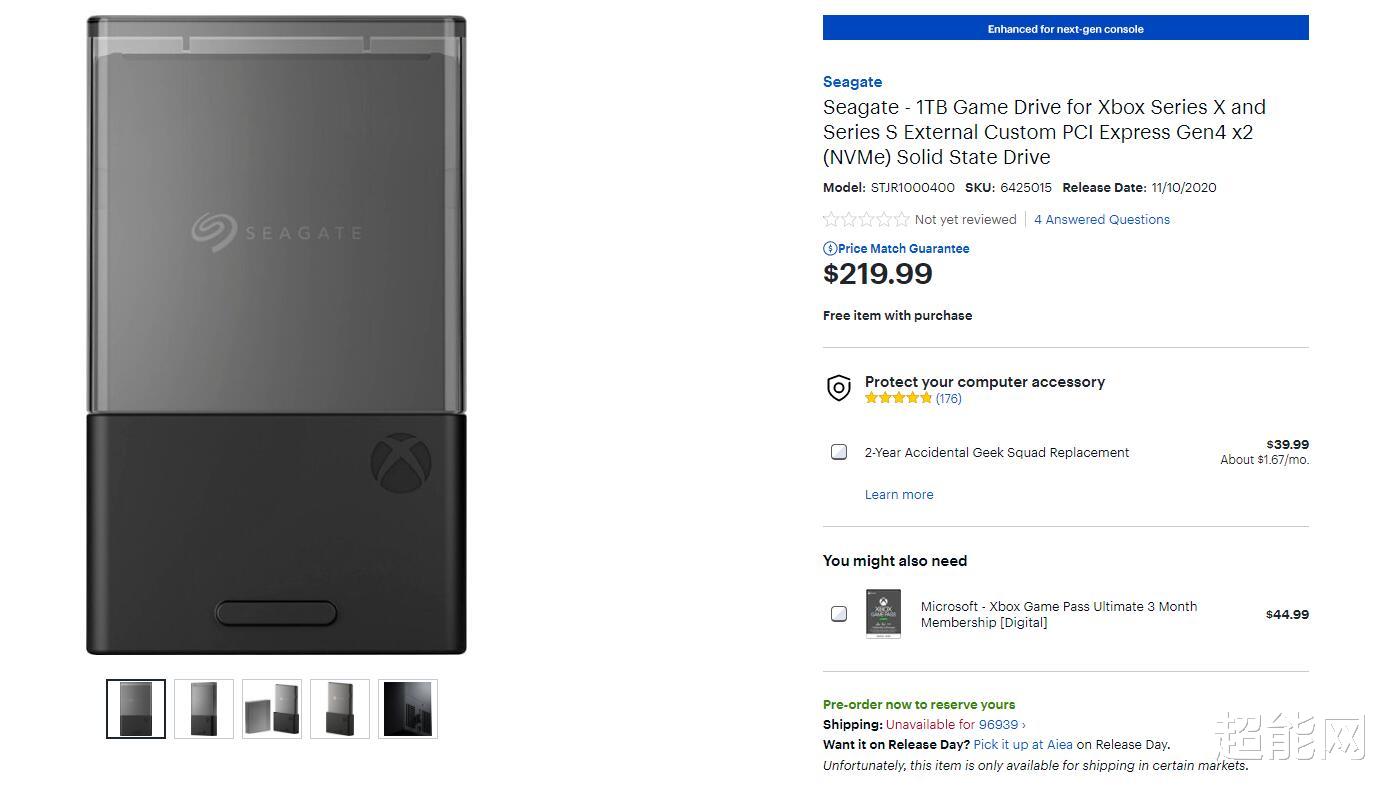Click the yellow five-star rating for protection plan

pos(898,398)
